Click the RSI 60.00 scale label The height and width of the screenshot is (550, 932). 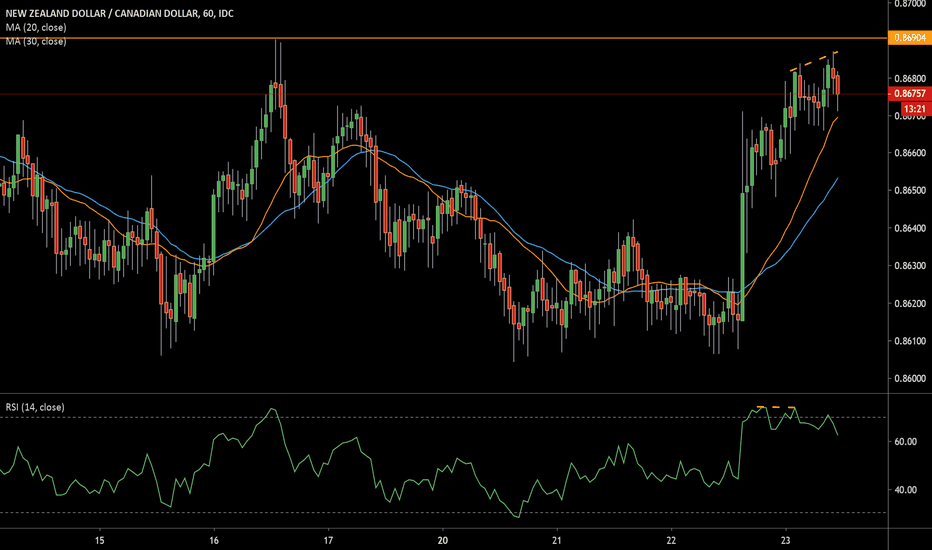pyautogui.click(x=908, y=441)
